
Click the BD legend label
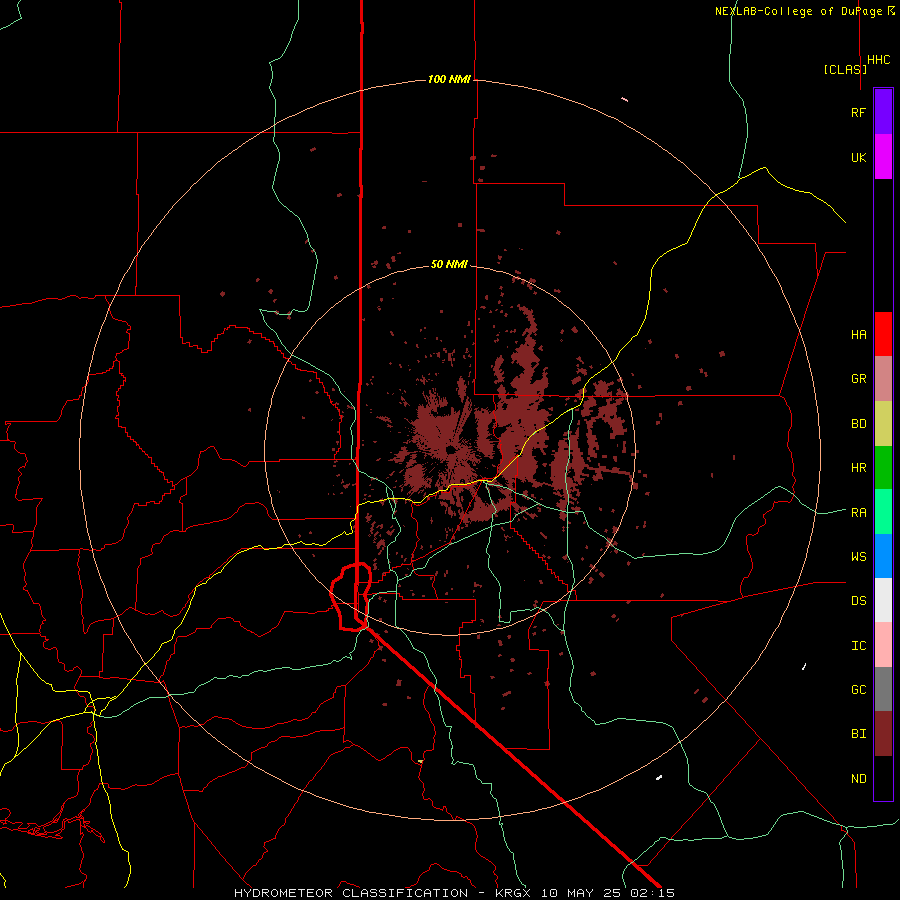858,424
